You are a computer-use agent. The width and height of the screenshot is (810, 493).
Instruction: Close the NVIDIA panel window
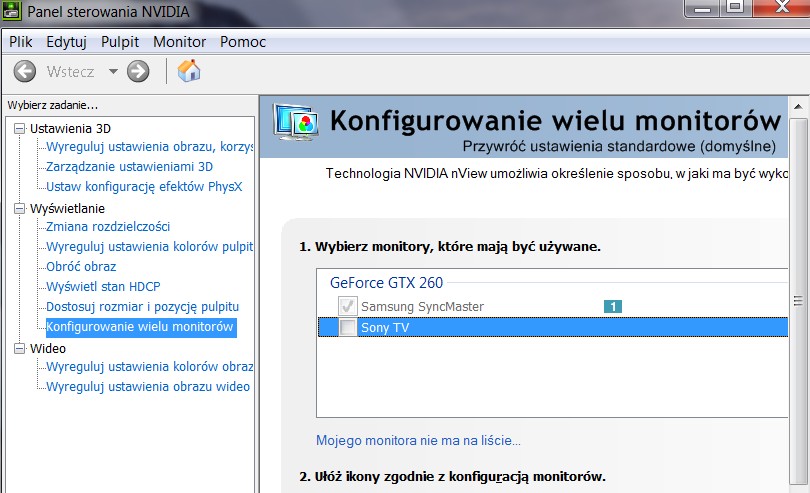[782, 7]
